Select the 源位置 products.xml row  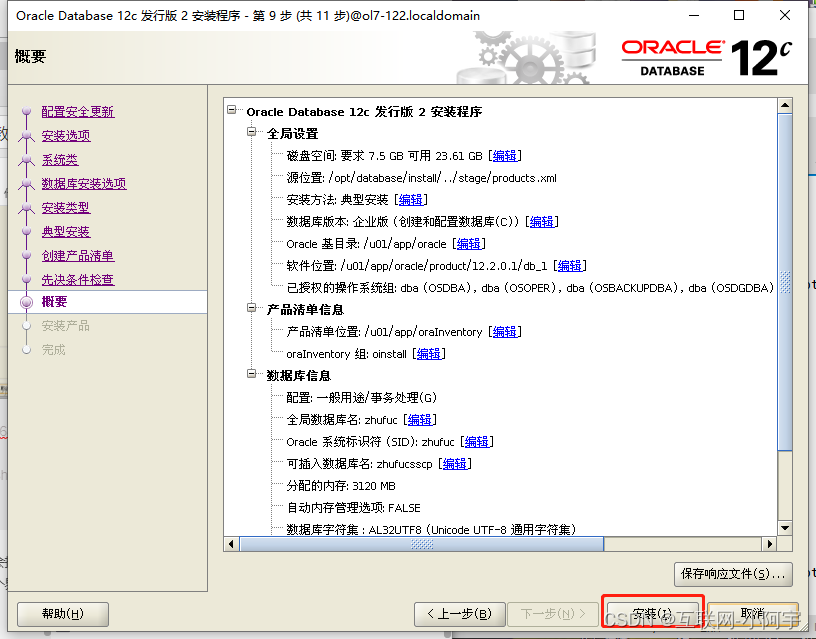click(x=422, y=178)
